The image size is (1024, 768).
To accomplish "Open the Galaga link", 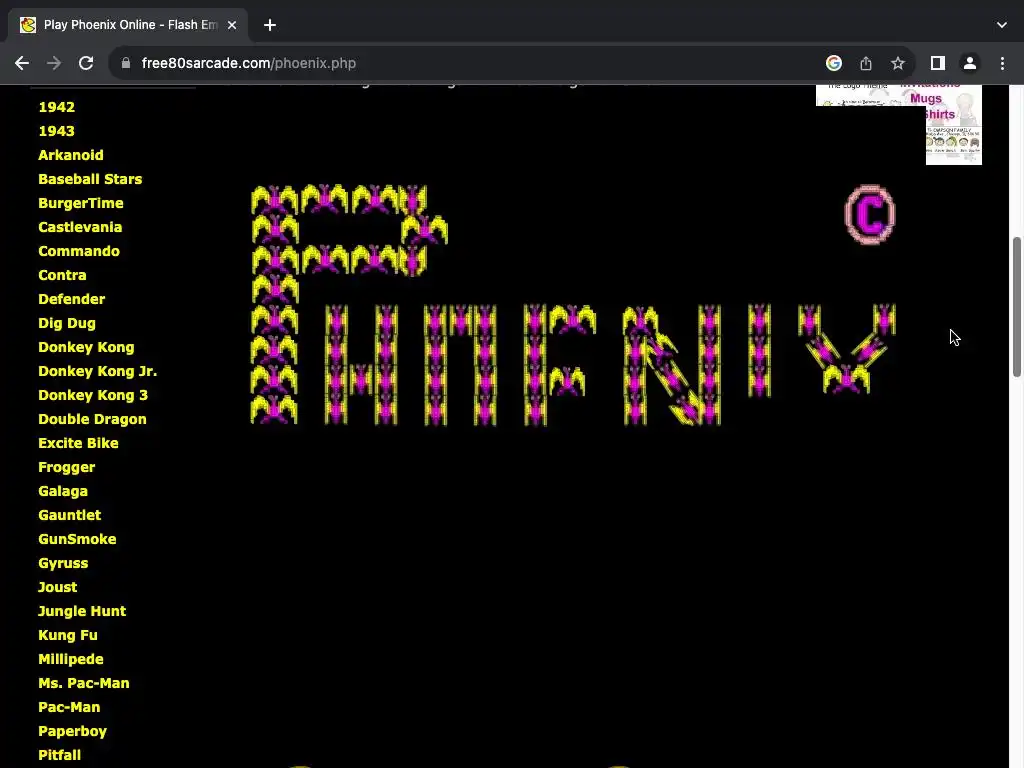I will [x=63, y=491].
